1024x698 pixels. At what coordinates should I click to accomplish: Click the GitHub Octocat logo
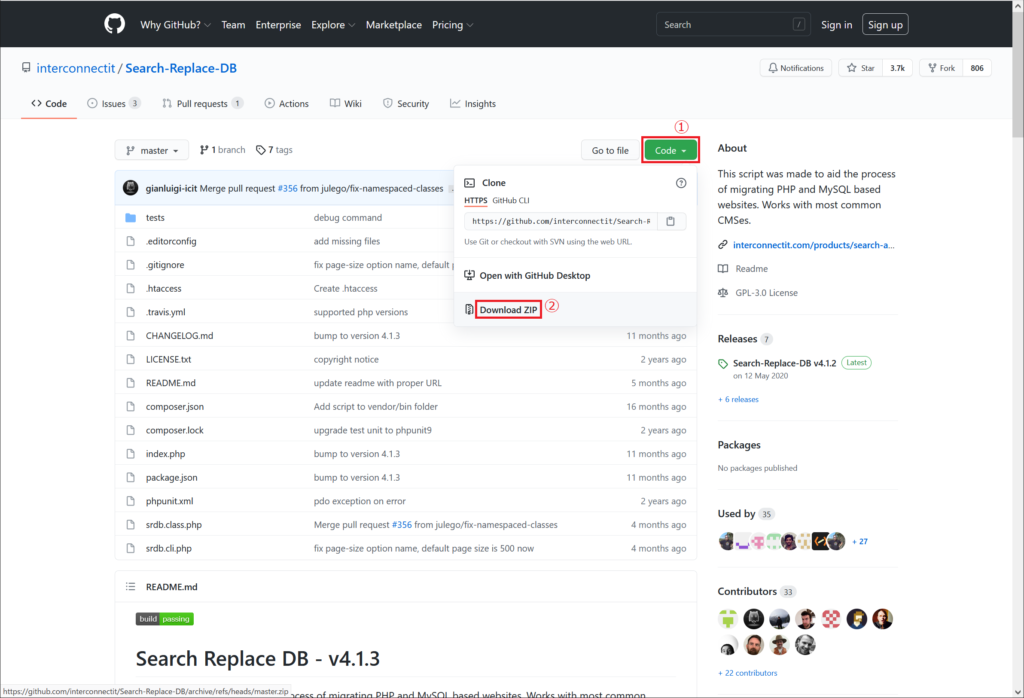(x=114, y=24)
